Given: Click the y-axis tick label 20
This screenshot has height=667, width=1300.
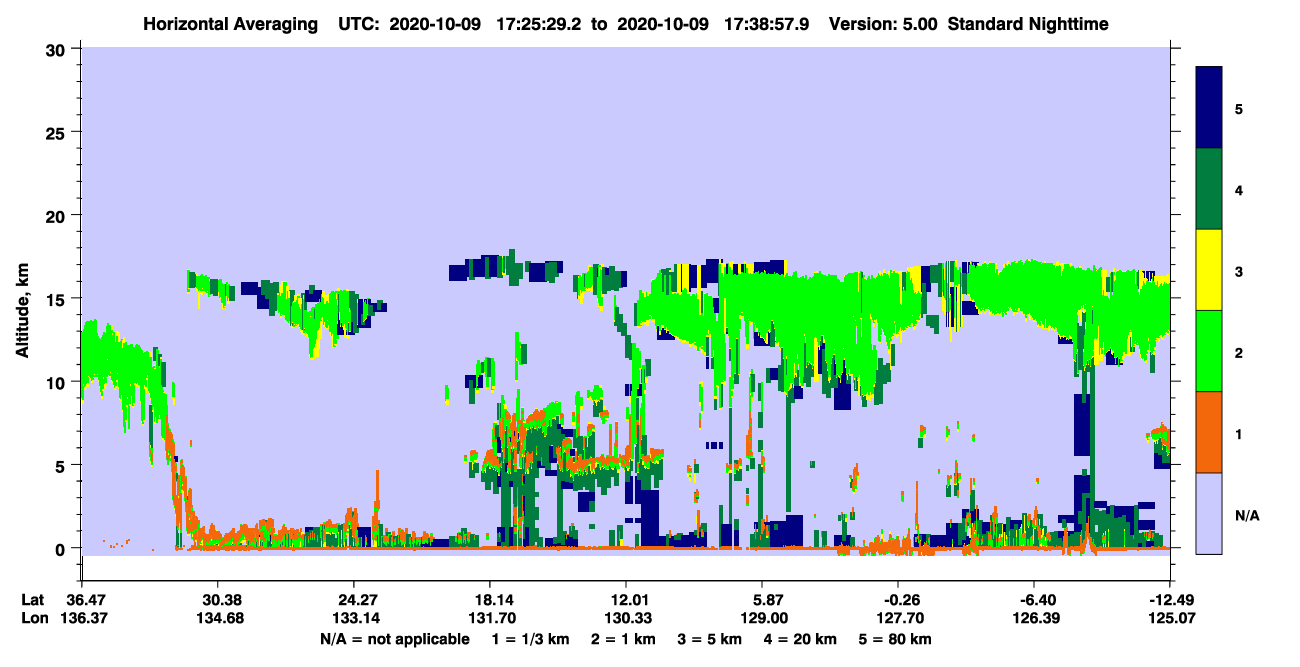Looking at the screenshot, I should coord(58,215).
